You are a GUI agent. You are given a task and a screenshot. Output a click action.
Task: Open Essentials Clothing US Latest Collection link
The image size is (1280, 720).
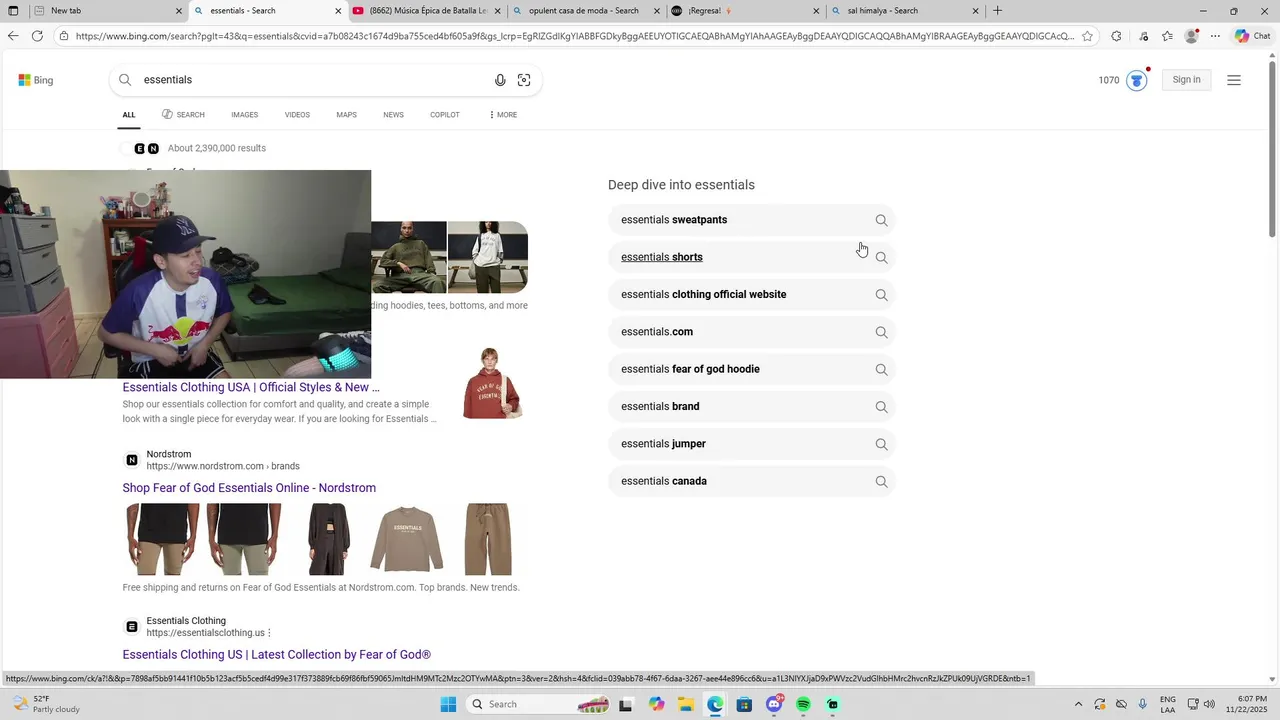pos(276,655)
